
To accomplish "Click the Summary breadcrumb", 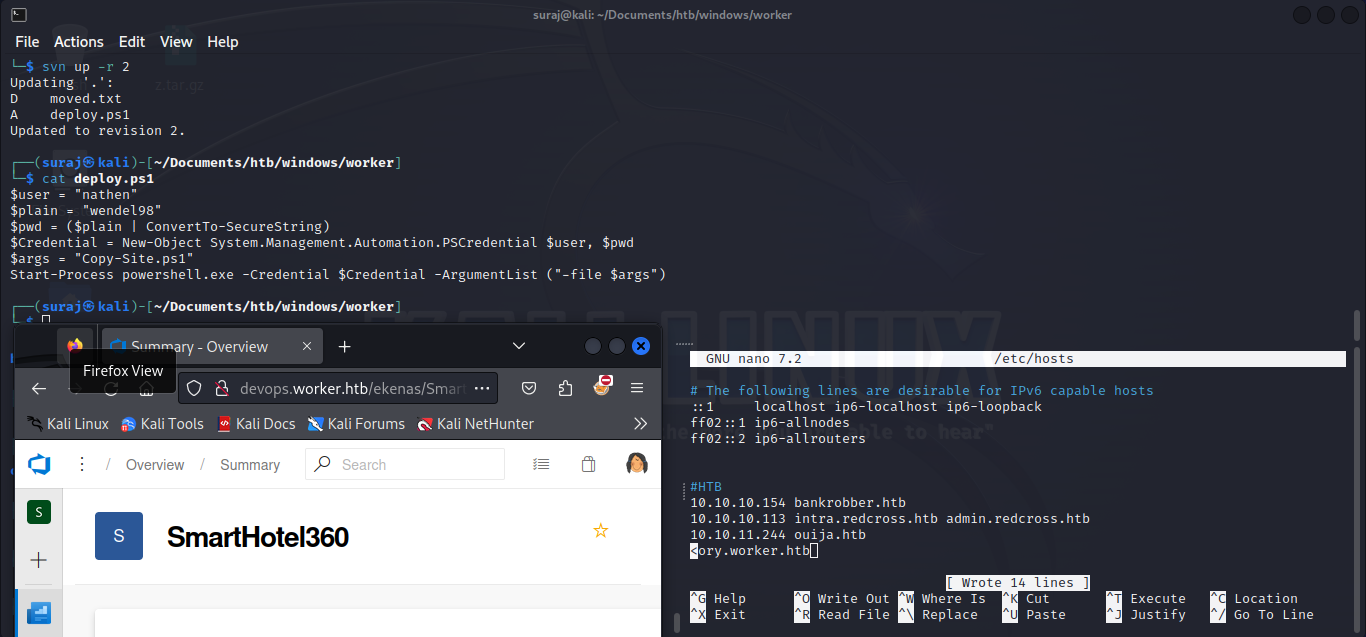I will click(x=250, y=465).
